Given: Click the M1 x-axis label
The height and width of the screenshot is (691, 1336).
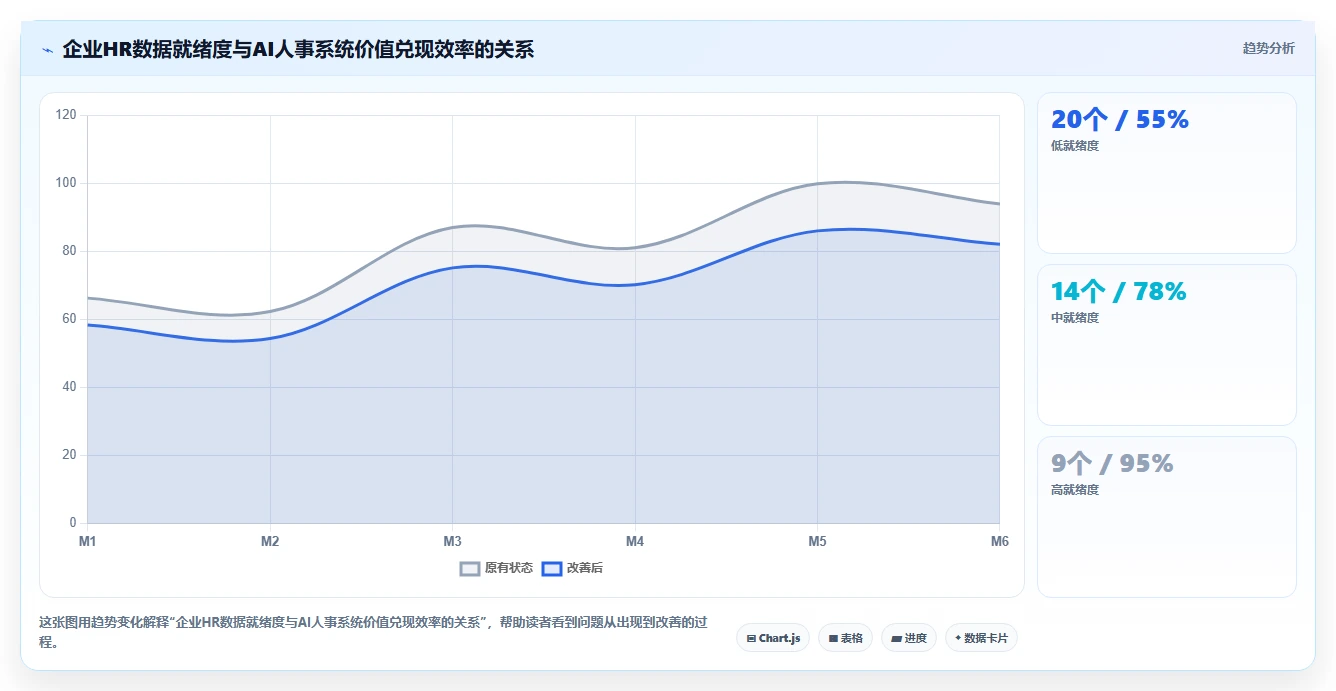Looking at the screenshot, I should 87,541.
